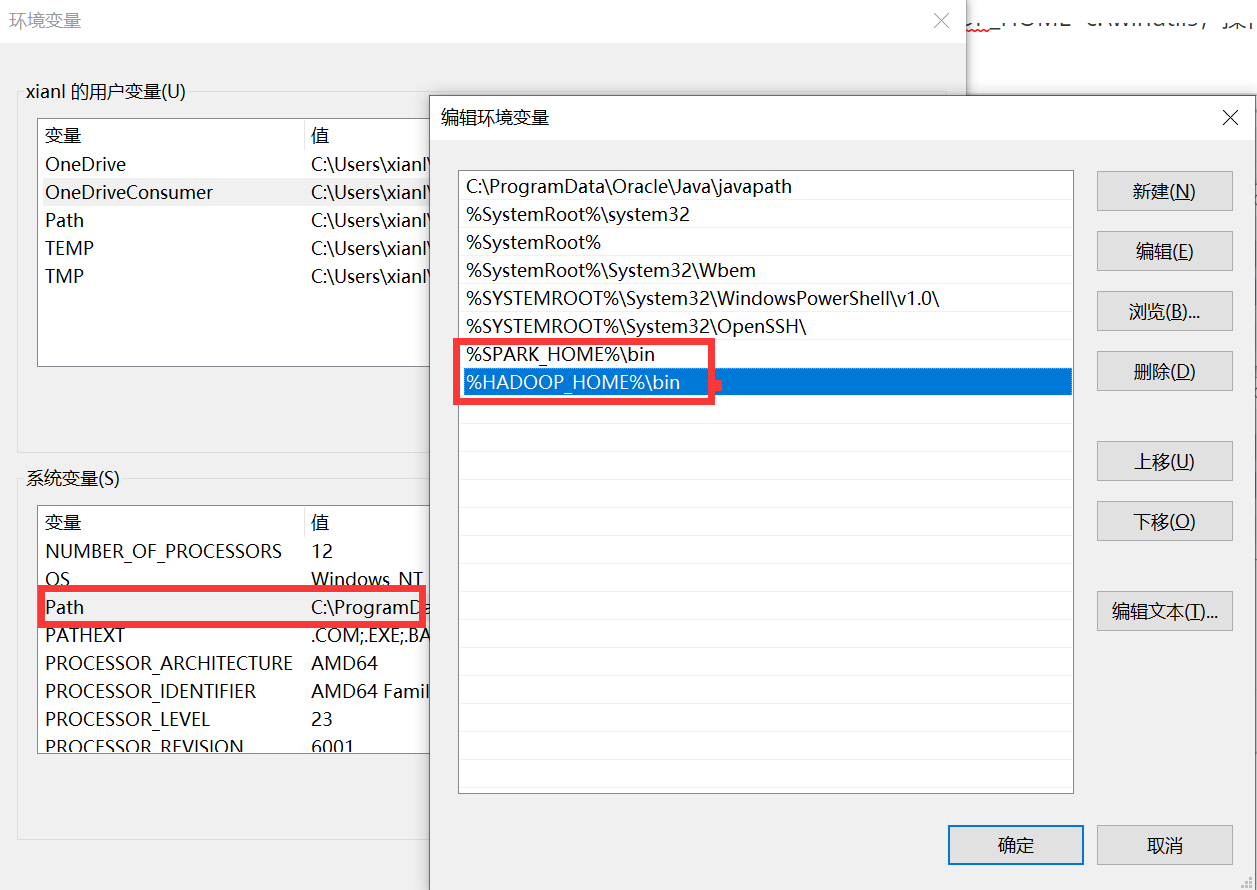Click the 编辑文本(T)... button
Image resolution: width=1257 pixels, height=890 pixels.
point(1164,611)
